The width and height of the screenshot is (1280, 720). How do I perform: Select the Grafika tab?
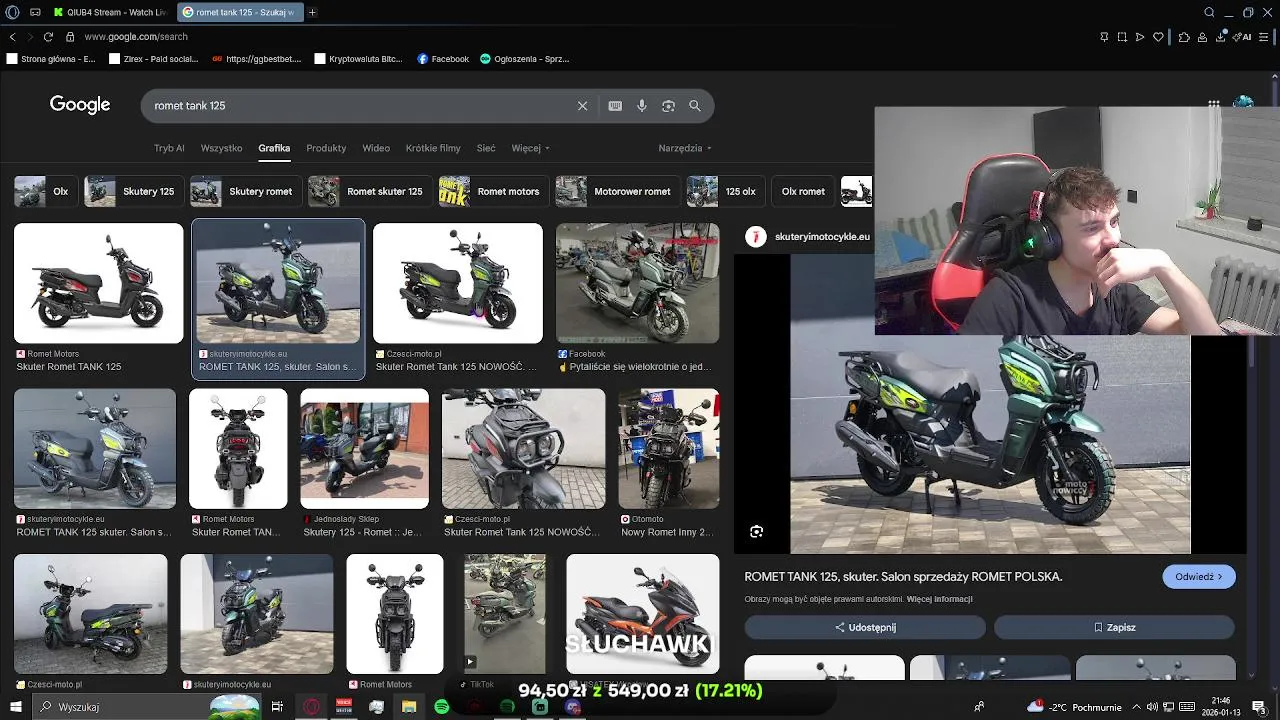pyautogui.click(x=274, y=148)
